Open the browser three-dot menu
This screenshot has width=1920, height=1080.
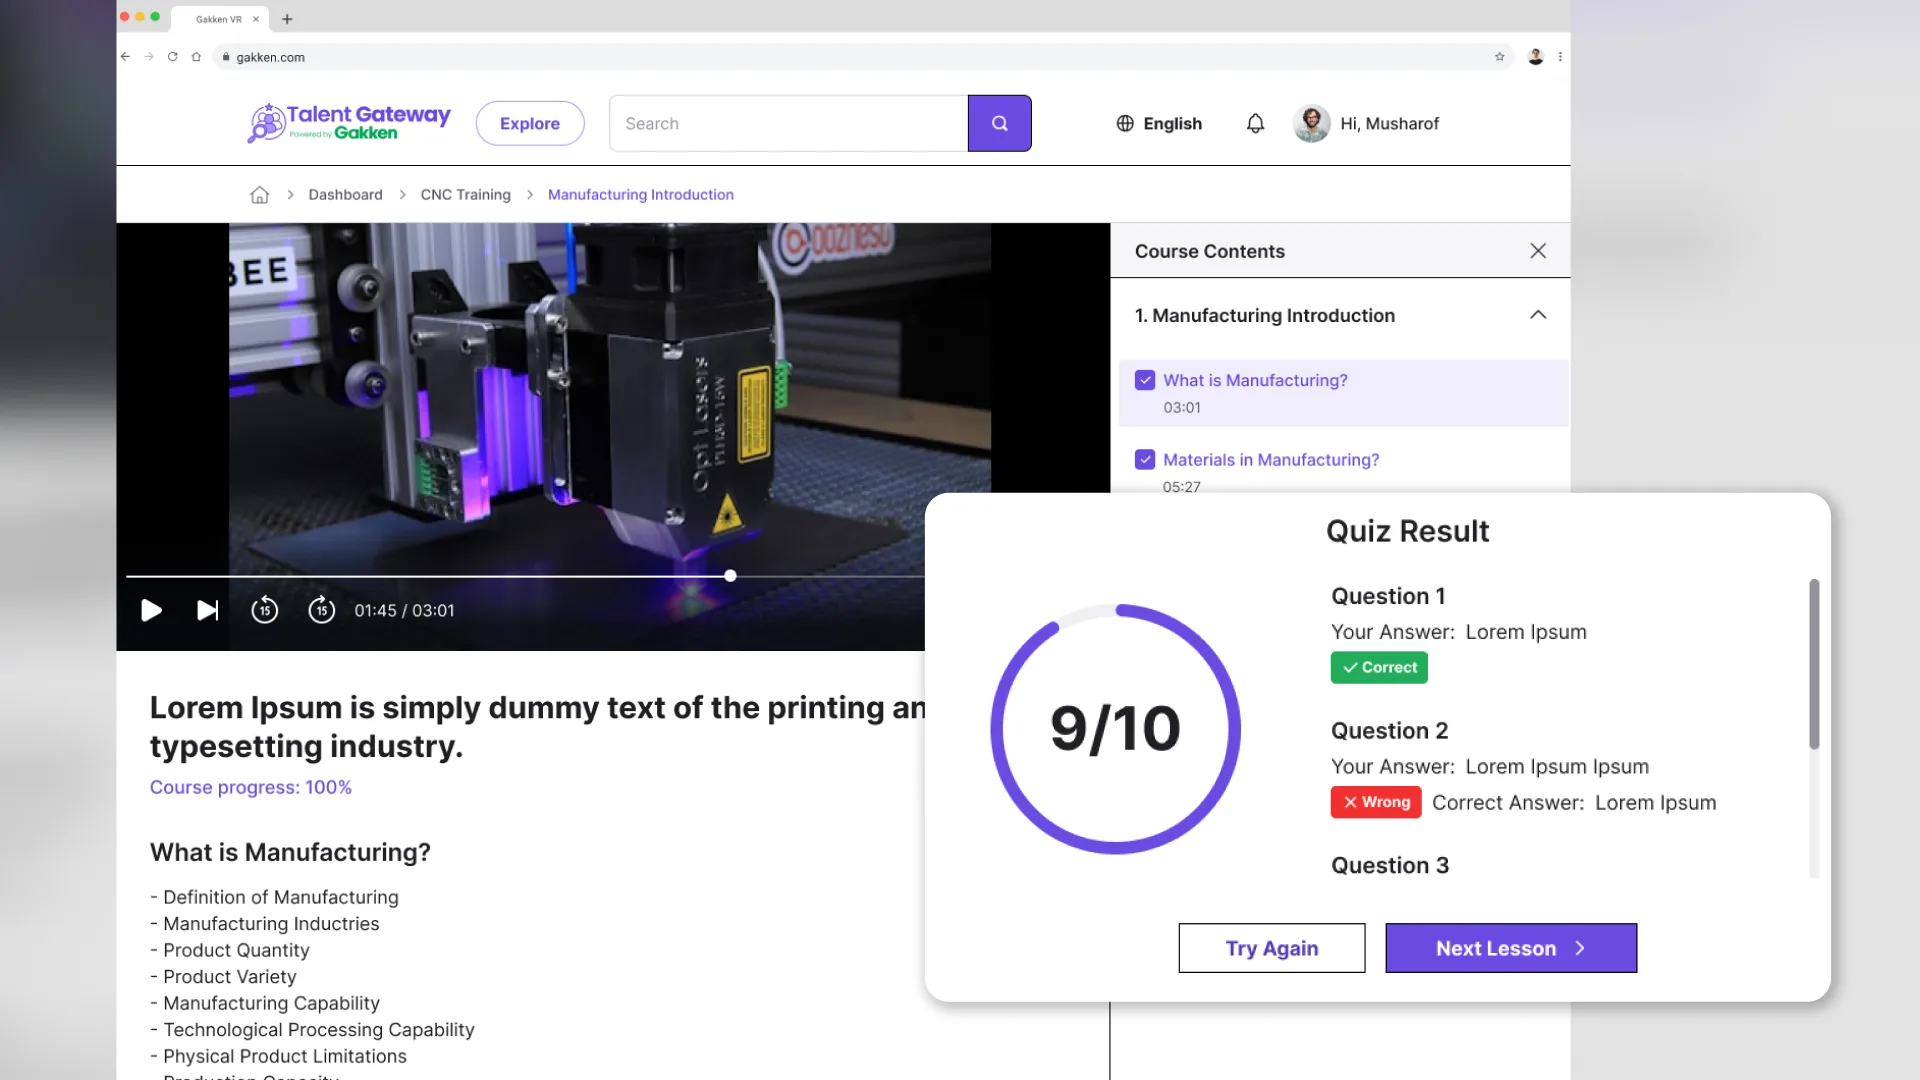(1559, 57)
